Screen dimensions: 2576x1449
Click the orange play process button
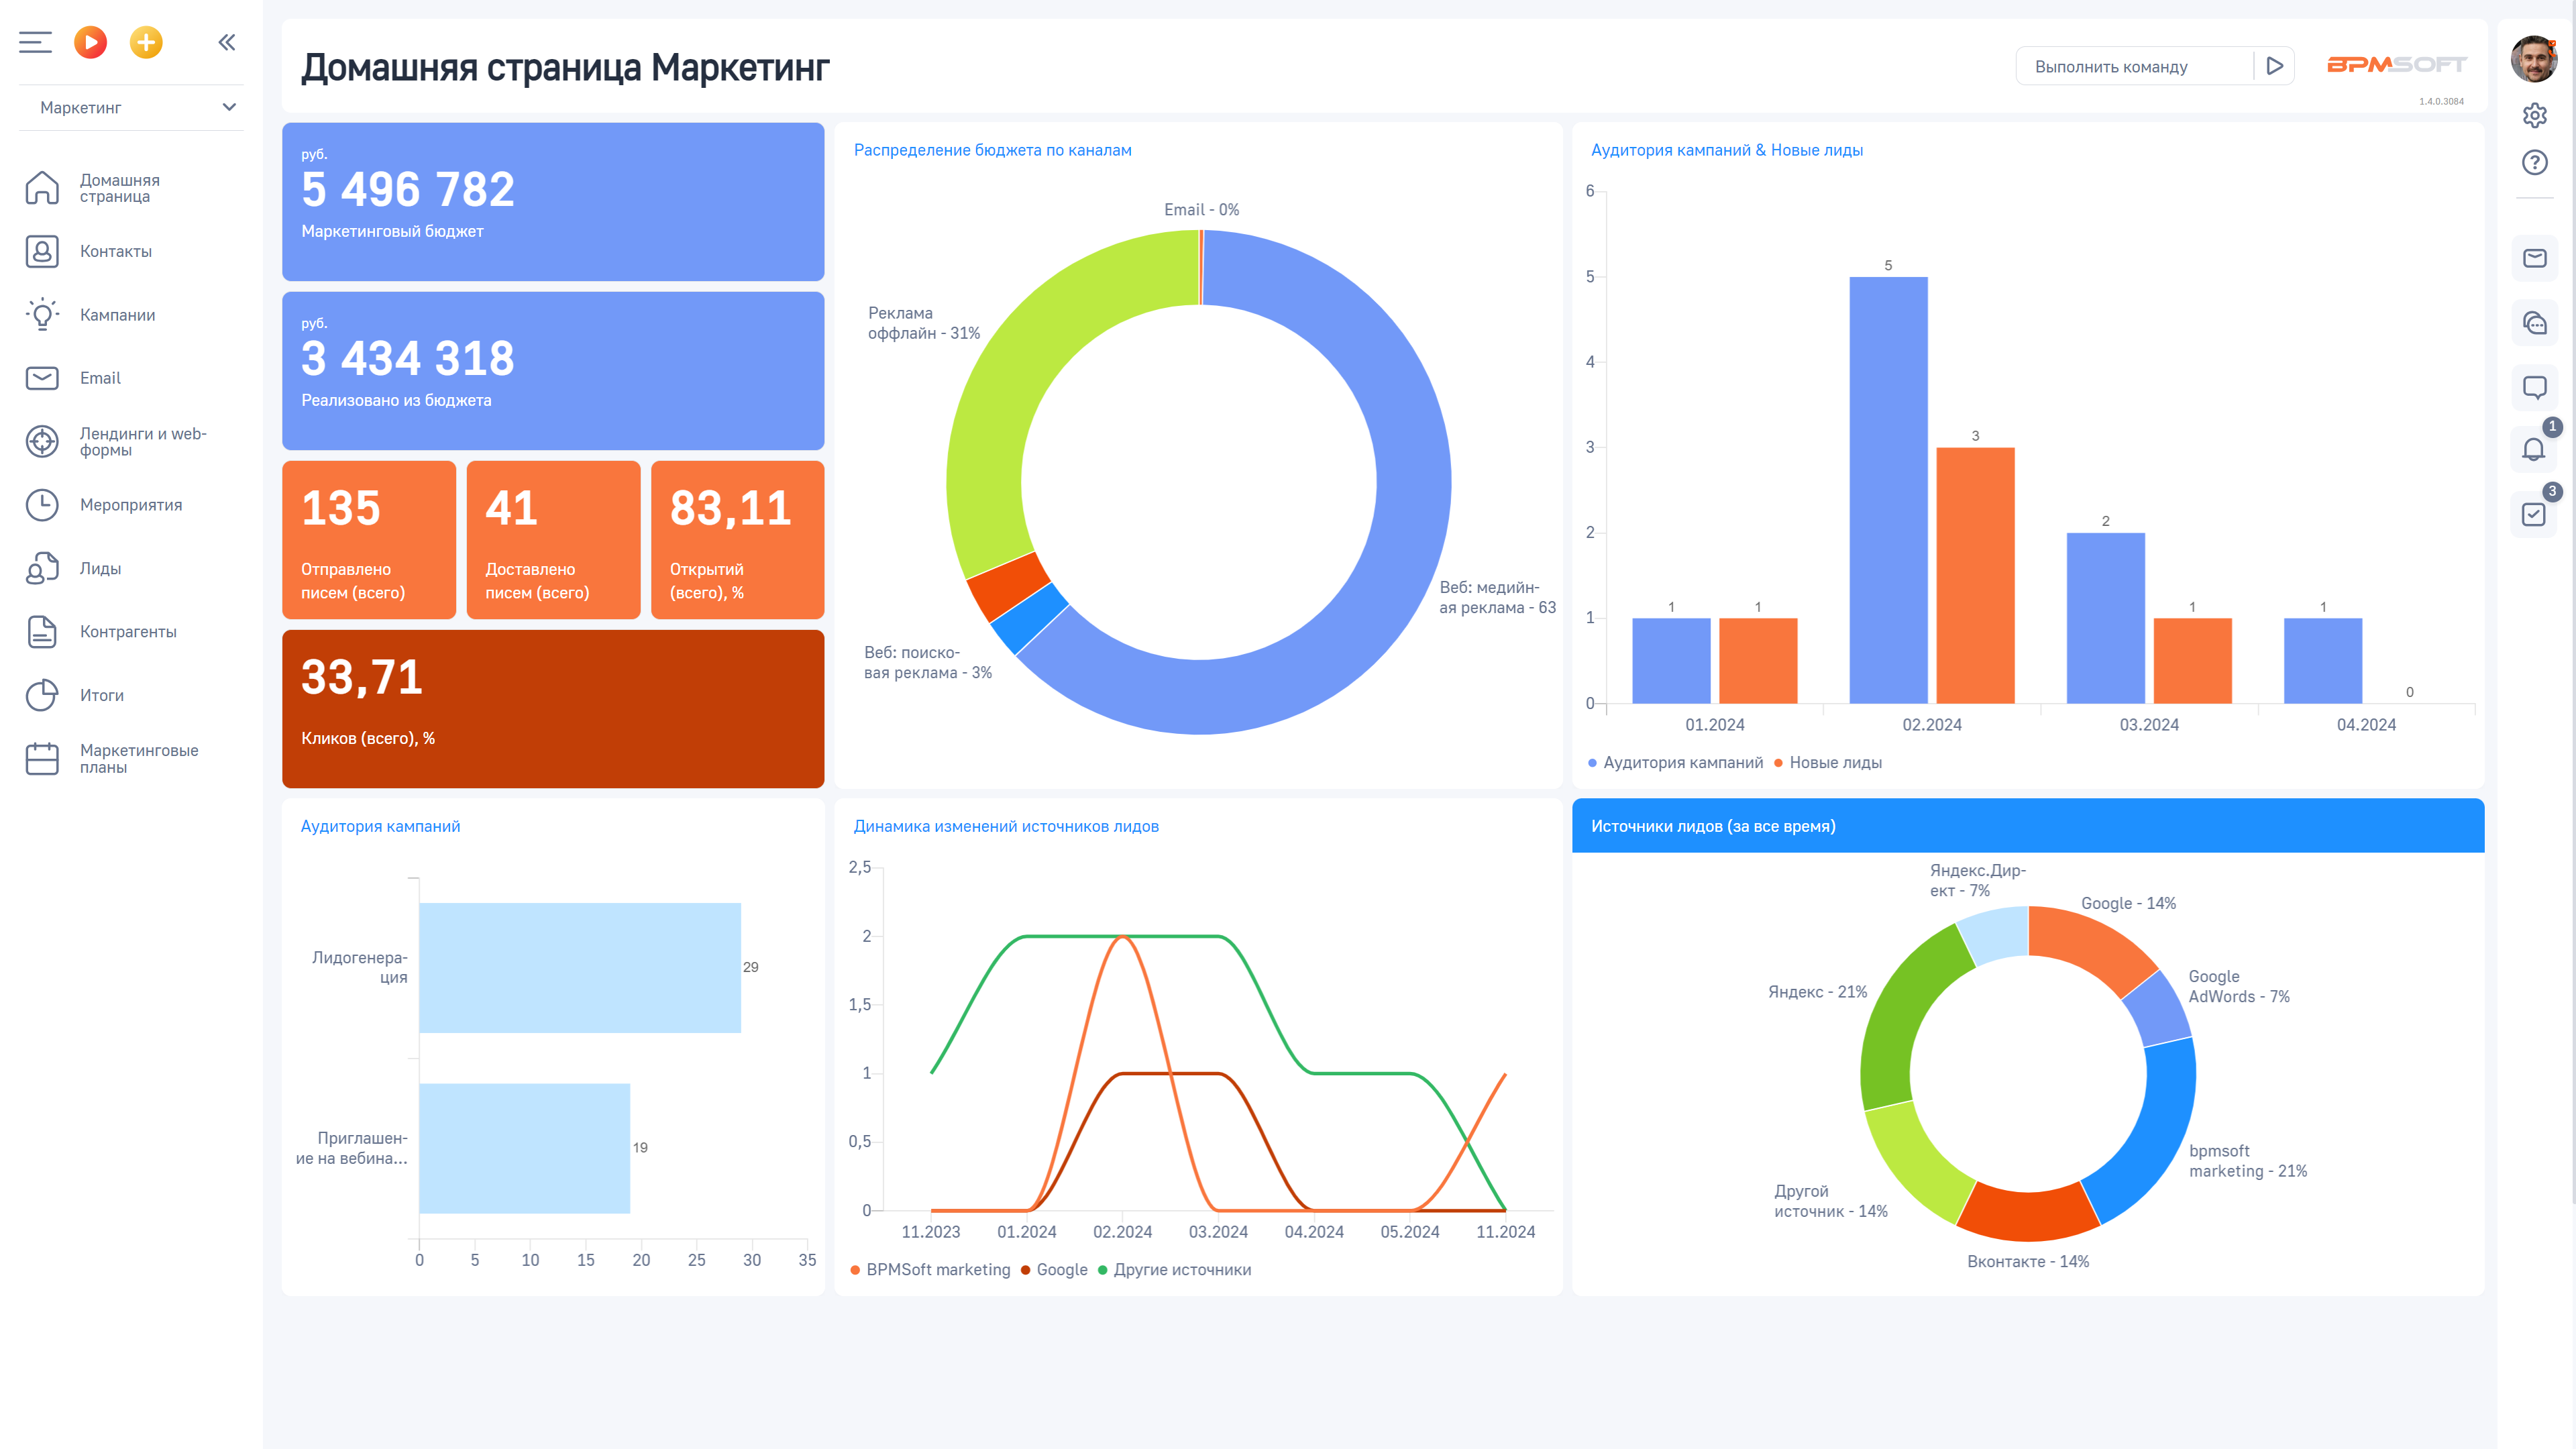90,42
